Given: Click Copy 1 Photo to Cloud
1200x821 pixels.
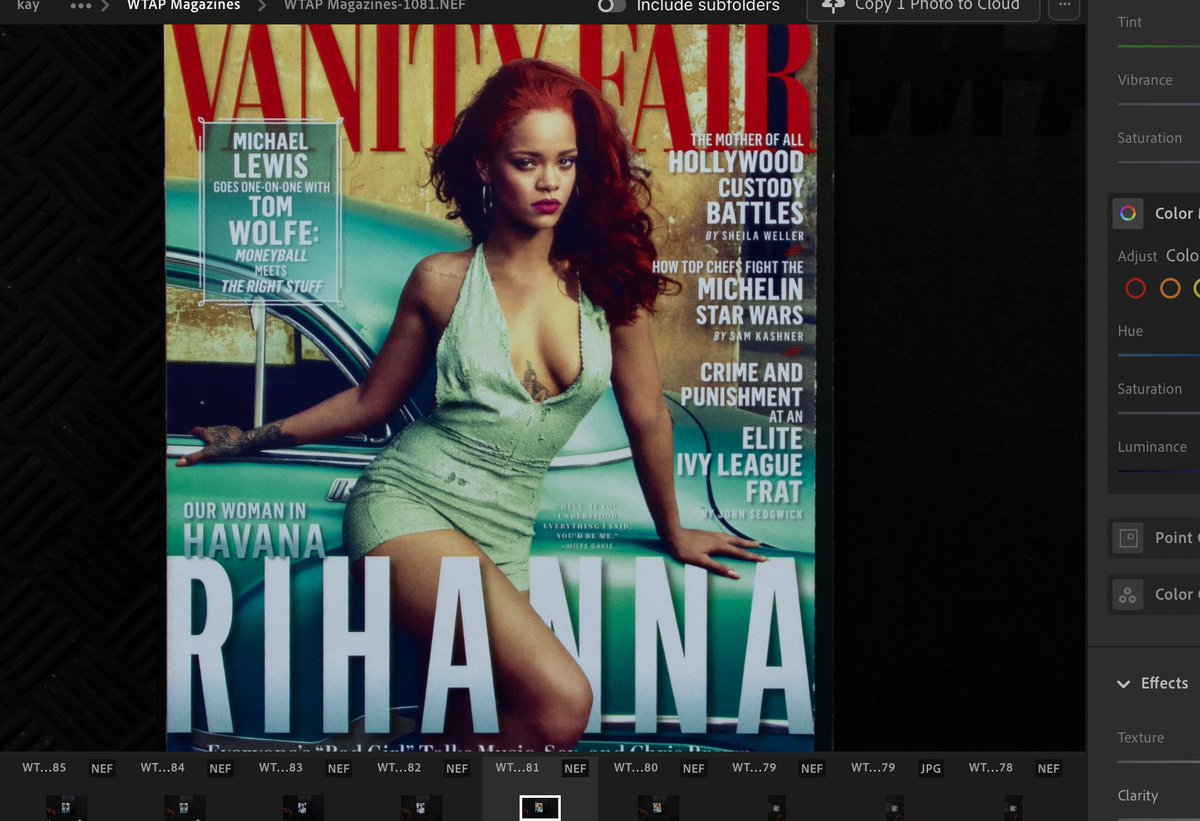Looking at the screenshot, I should pyautogui.click(x=923, y=6).
